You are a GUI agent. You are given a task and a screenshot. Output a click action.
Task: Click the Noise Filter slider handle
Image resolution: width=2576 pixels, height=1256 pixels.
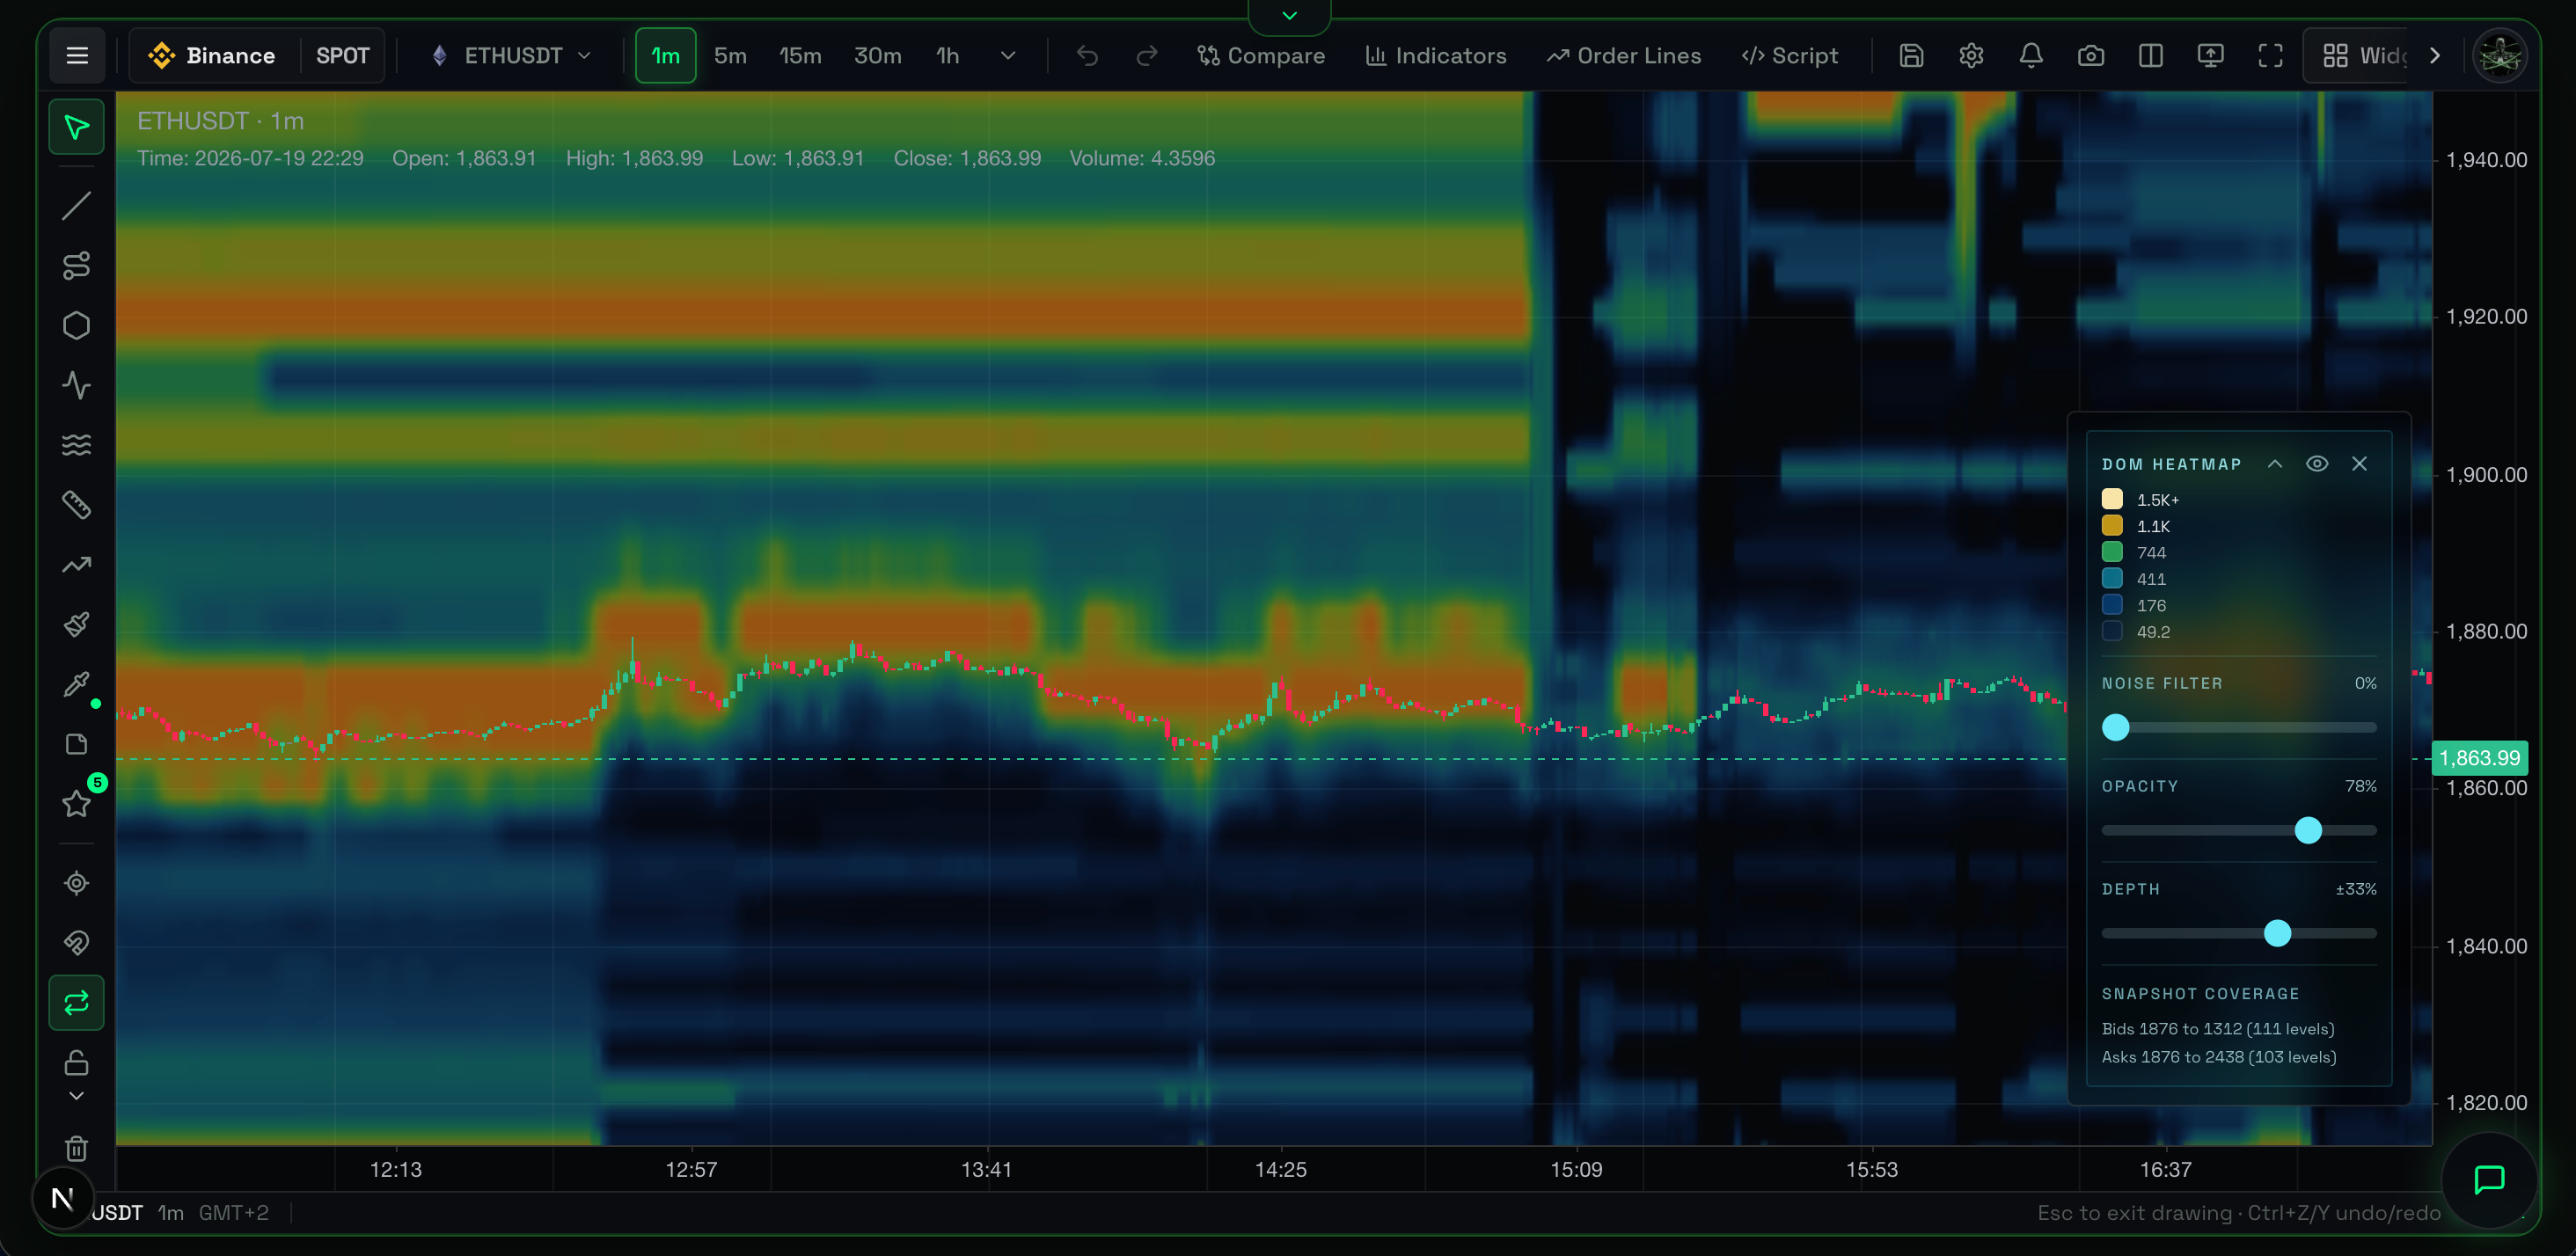pos(2116,728)
